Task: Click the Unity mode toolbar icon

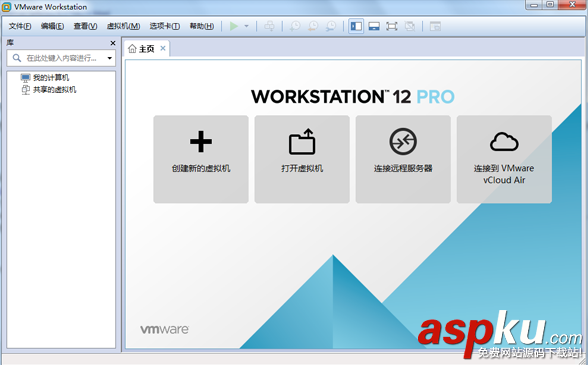Action: pos(410,26)
